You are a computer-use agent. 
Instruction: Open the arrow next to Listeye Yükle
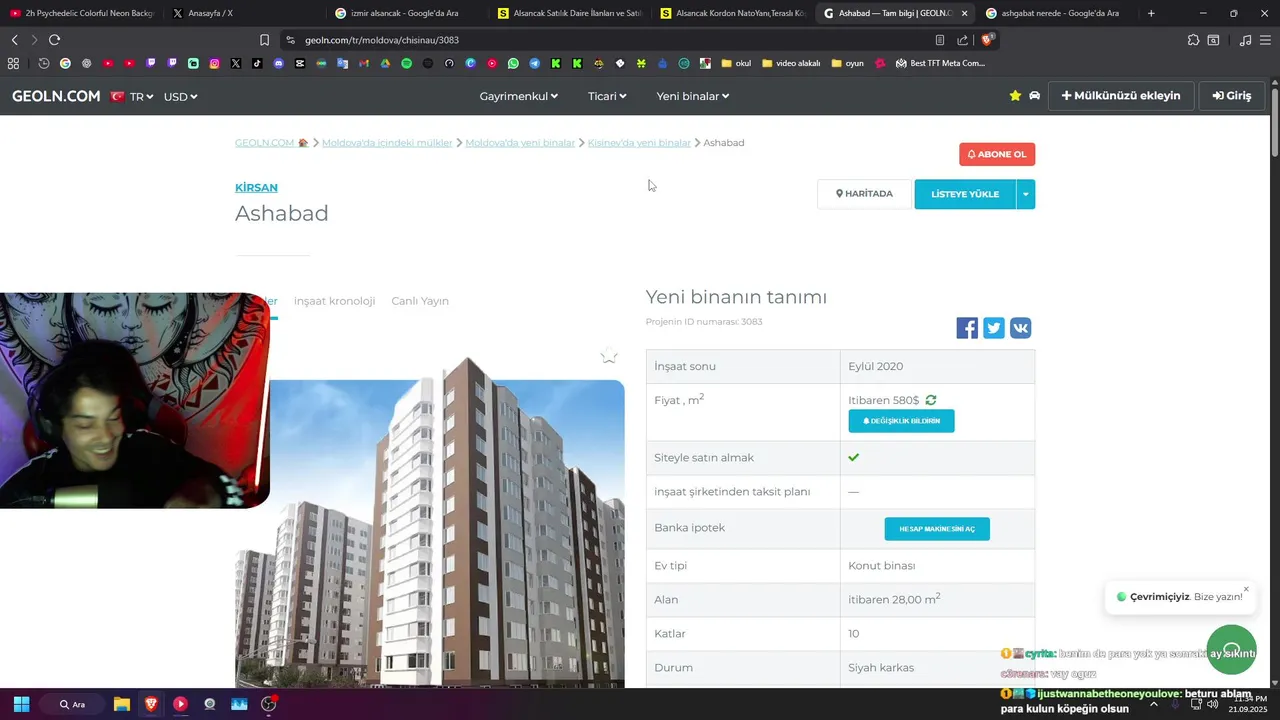tap(1025, 194)
